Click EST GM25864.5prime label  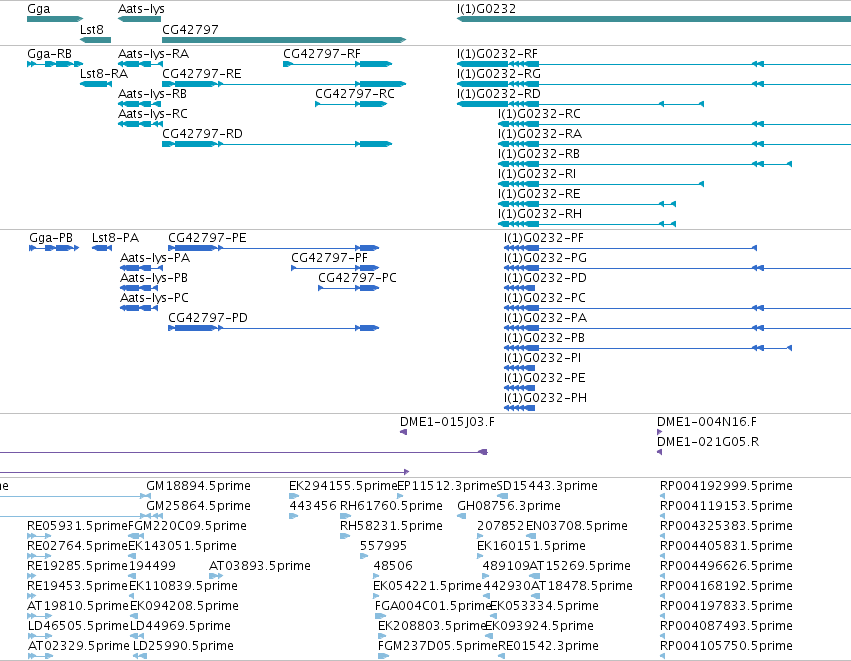[199, 506]
